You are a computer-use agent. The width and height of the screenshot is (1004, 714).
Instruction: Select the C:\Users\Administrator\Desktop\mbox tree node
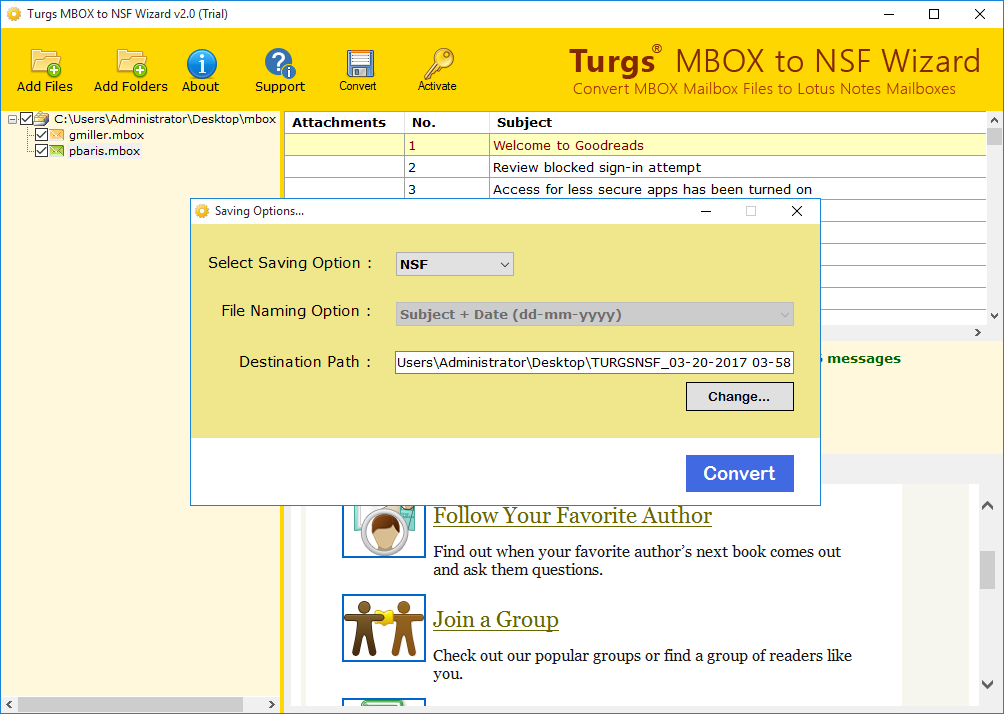(165, 118)
